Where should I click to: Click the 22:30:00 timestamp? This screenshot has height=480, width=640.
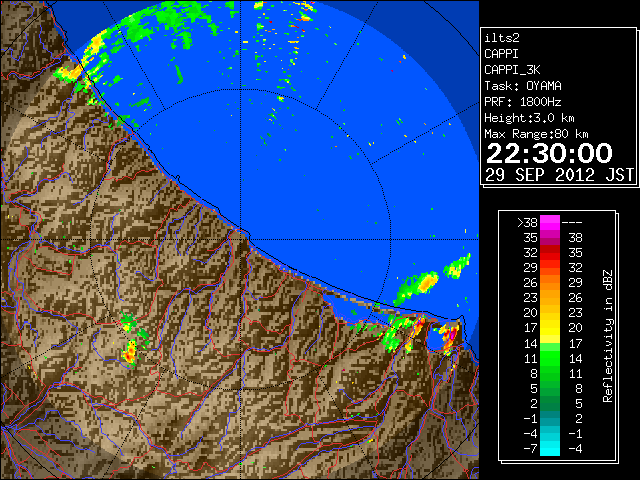point(549,153)
